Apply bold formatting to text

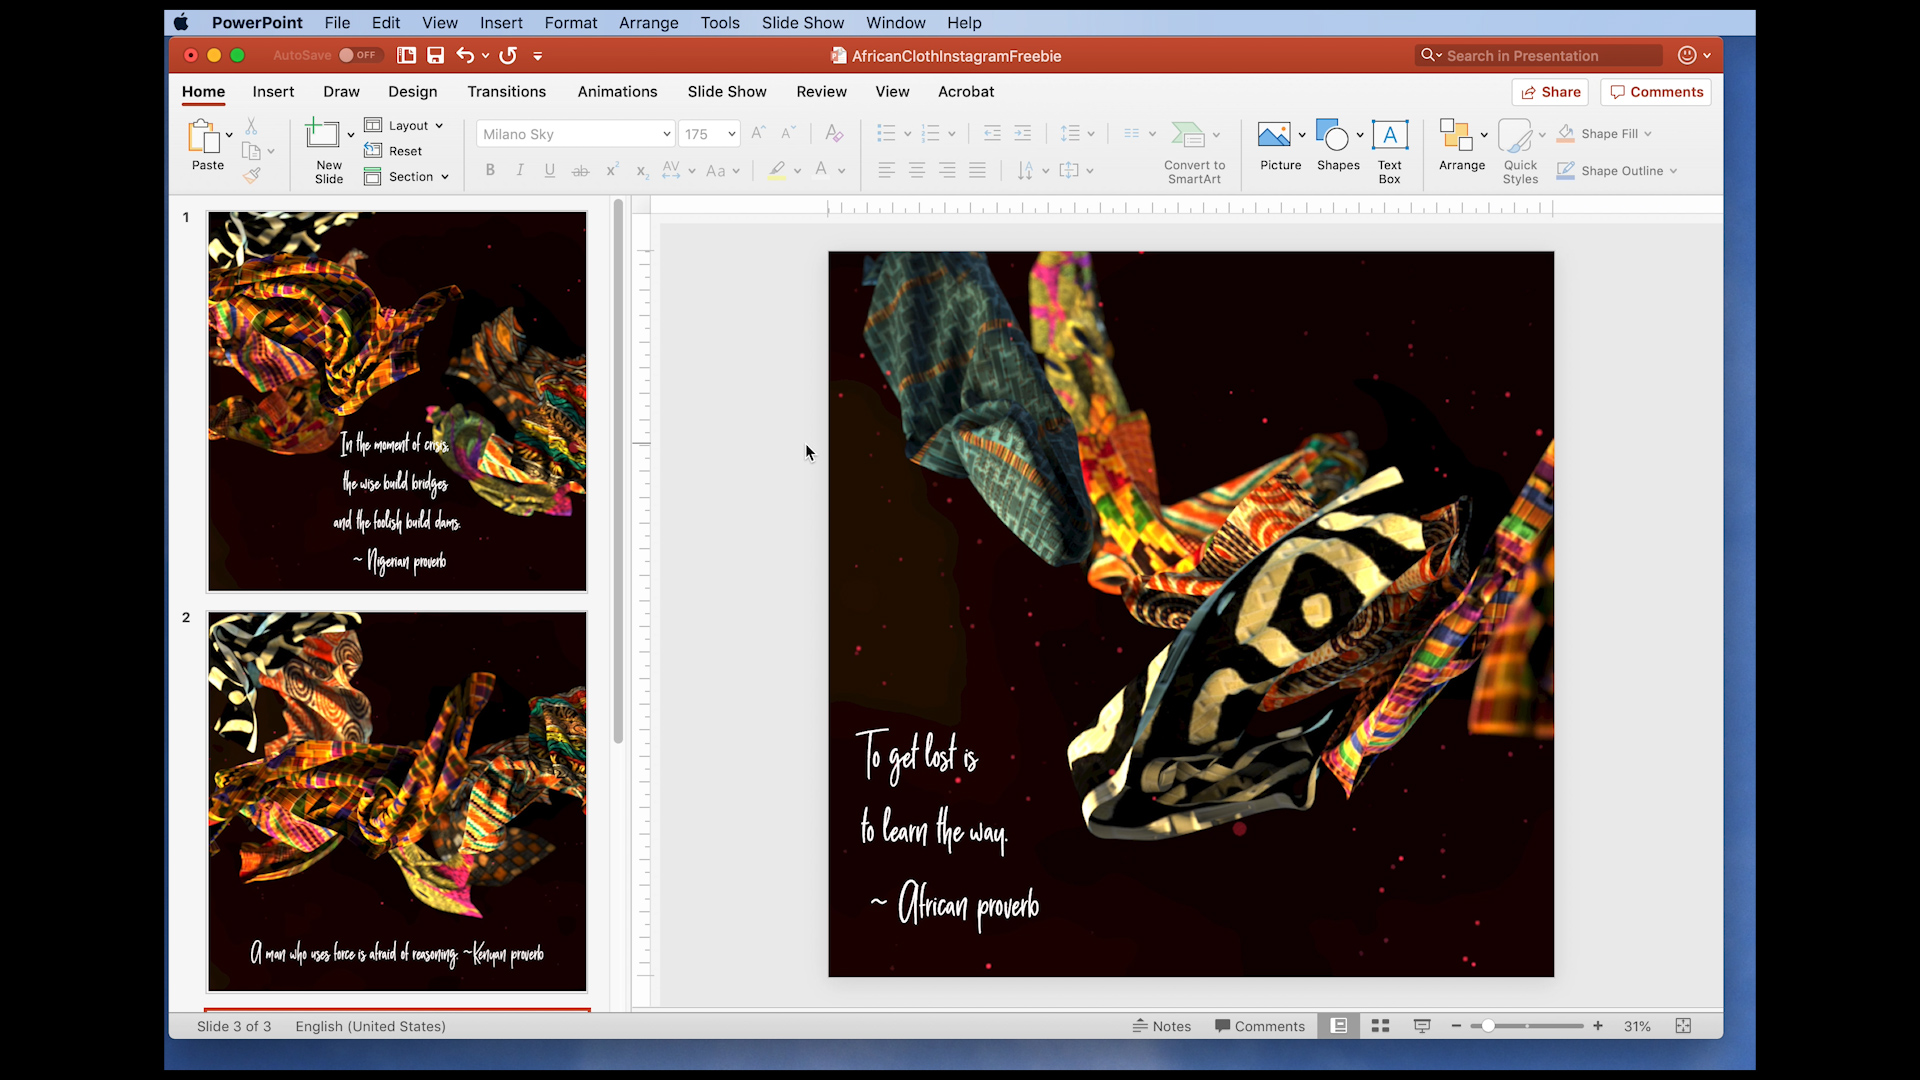point(489,170)
